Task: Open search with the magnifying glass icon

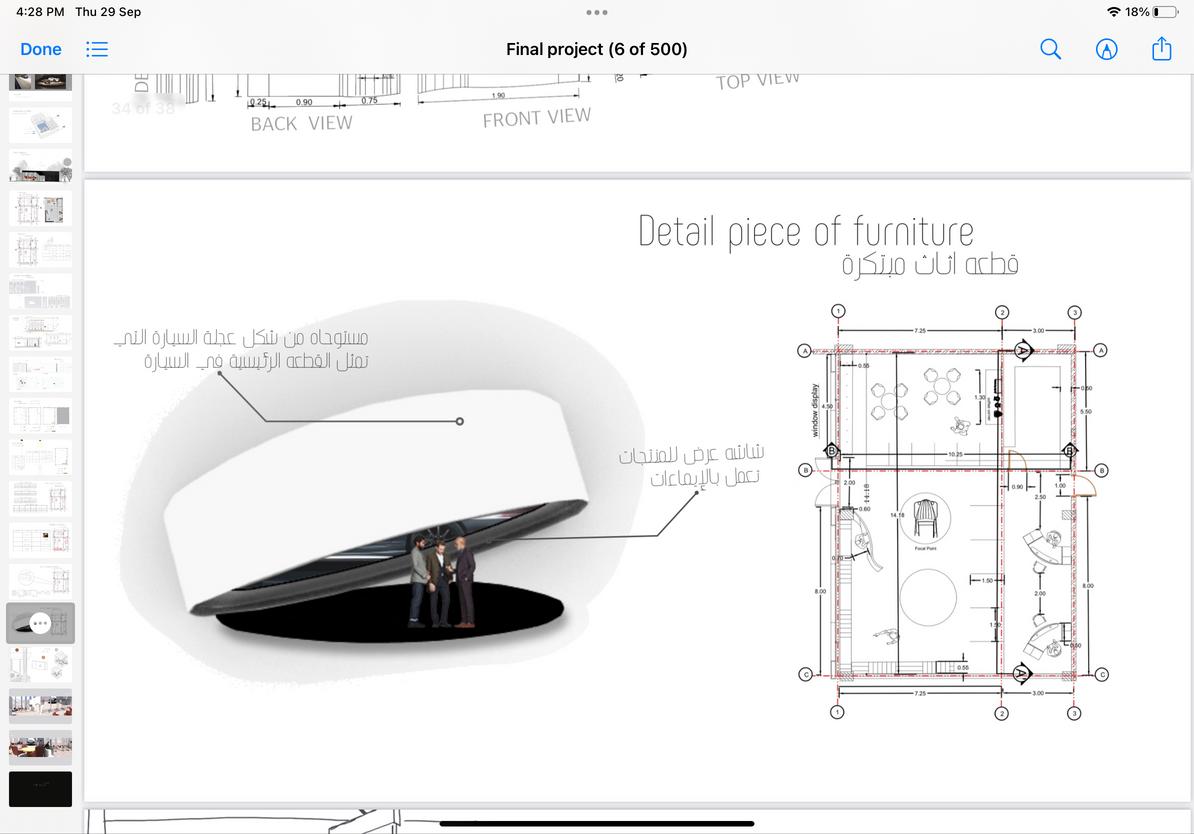Action: (x=1050, y=49)
